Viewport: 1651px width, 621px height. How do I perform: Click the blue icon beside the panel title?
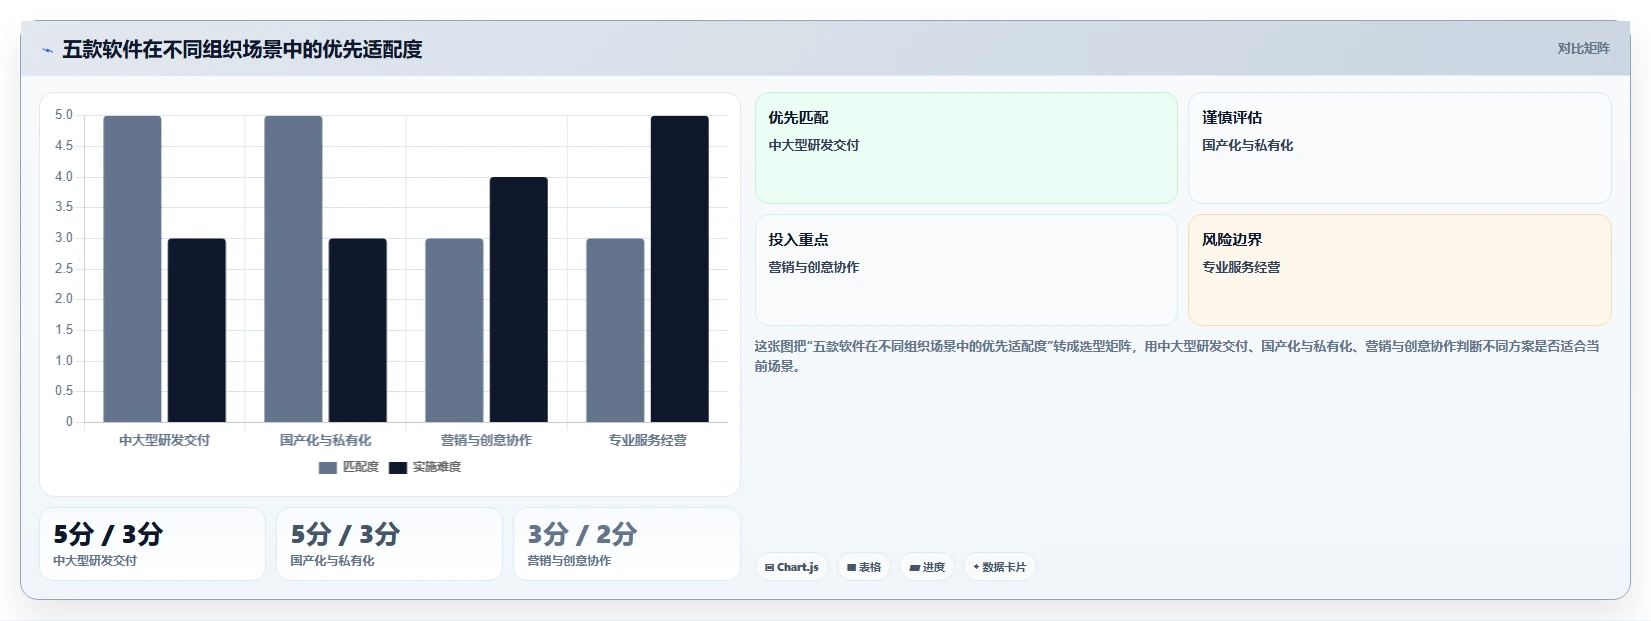(x=47, y=50)
